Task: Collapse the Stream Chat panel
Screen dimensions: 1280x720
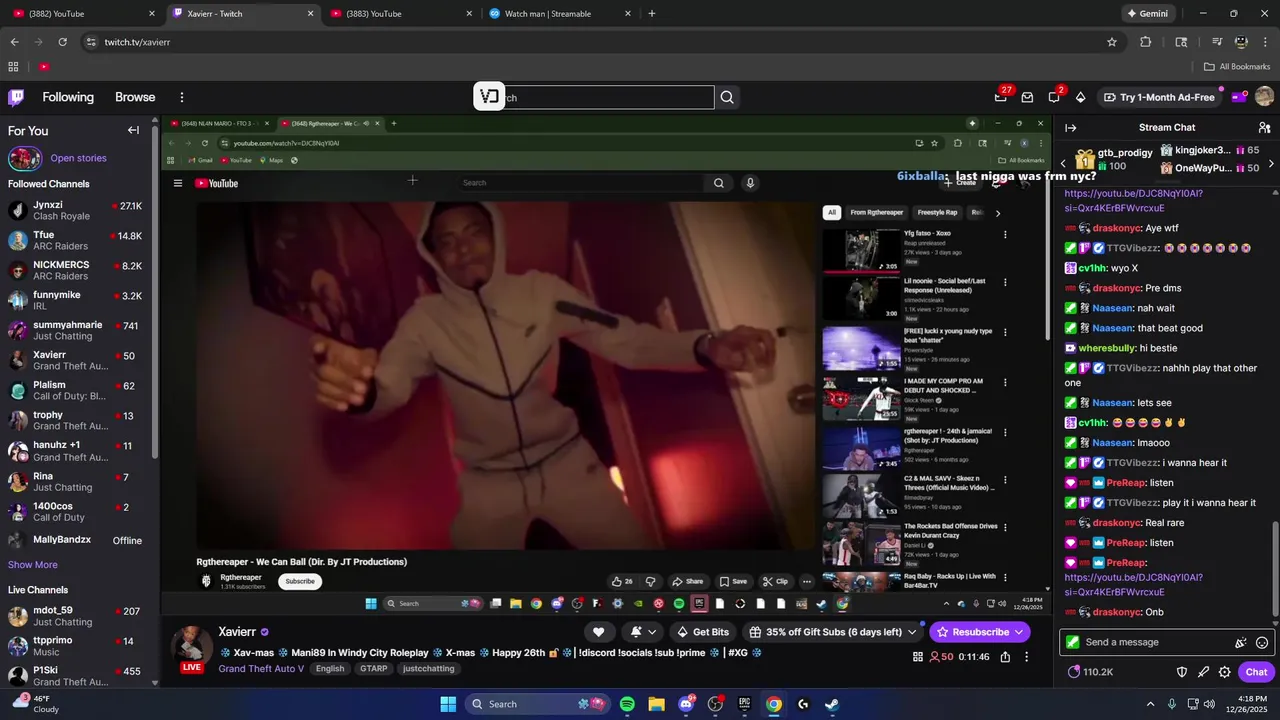Action: tap(1070, 128)
